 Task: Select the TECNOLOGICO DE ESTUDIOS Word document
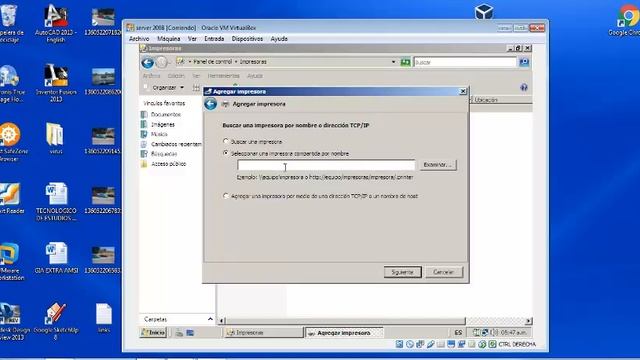tap(56, 202)
